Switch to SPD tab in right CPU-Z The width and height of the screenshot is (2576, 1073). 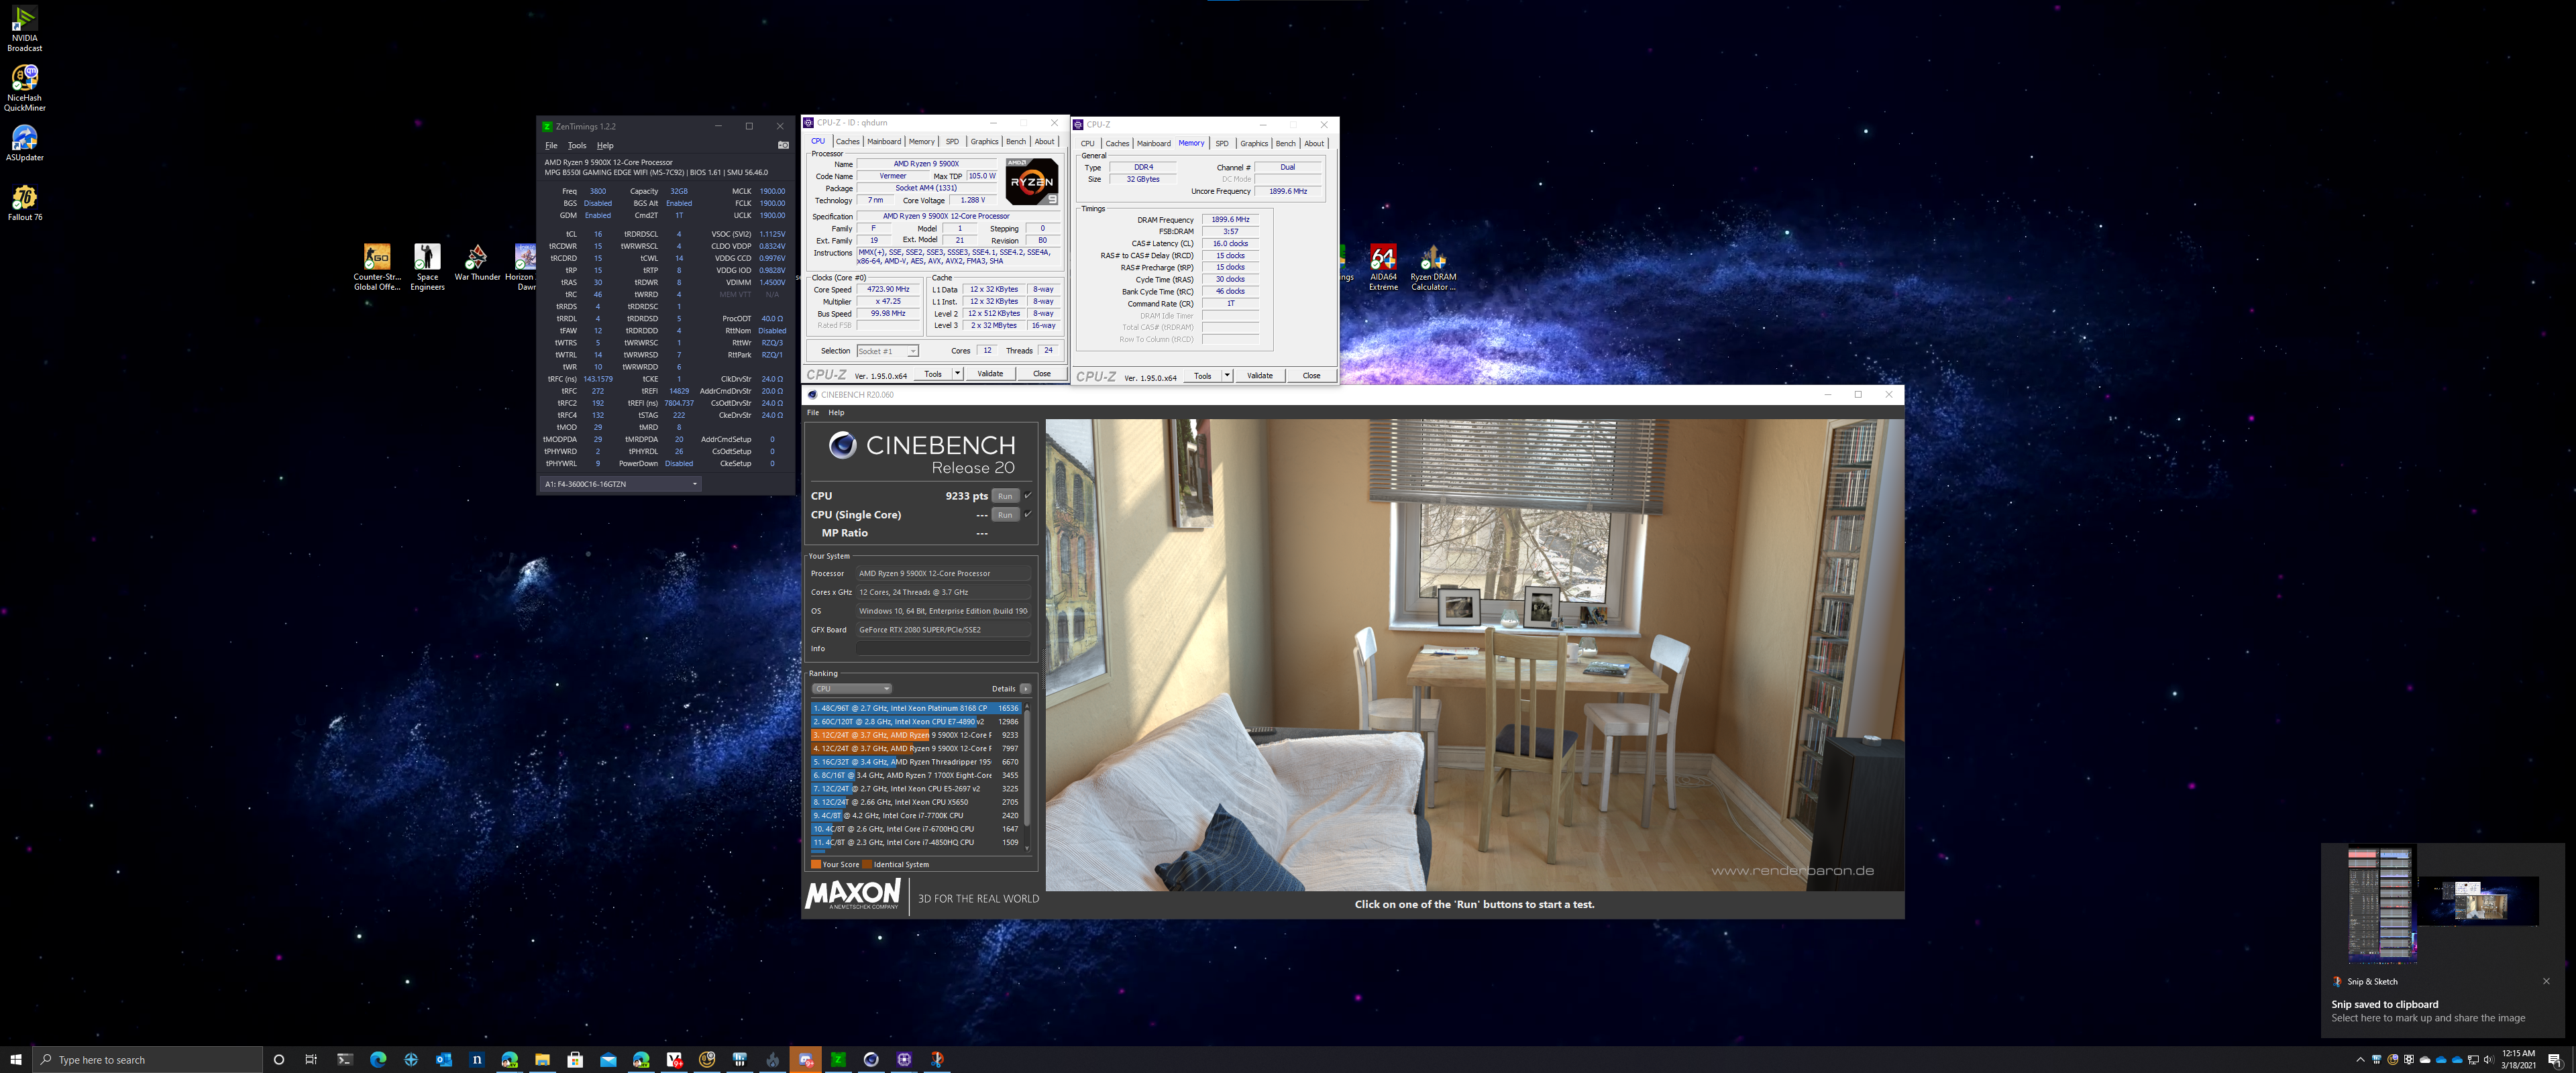1222,143
